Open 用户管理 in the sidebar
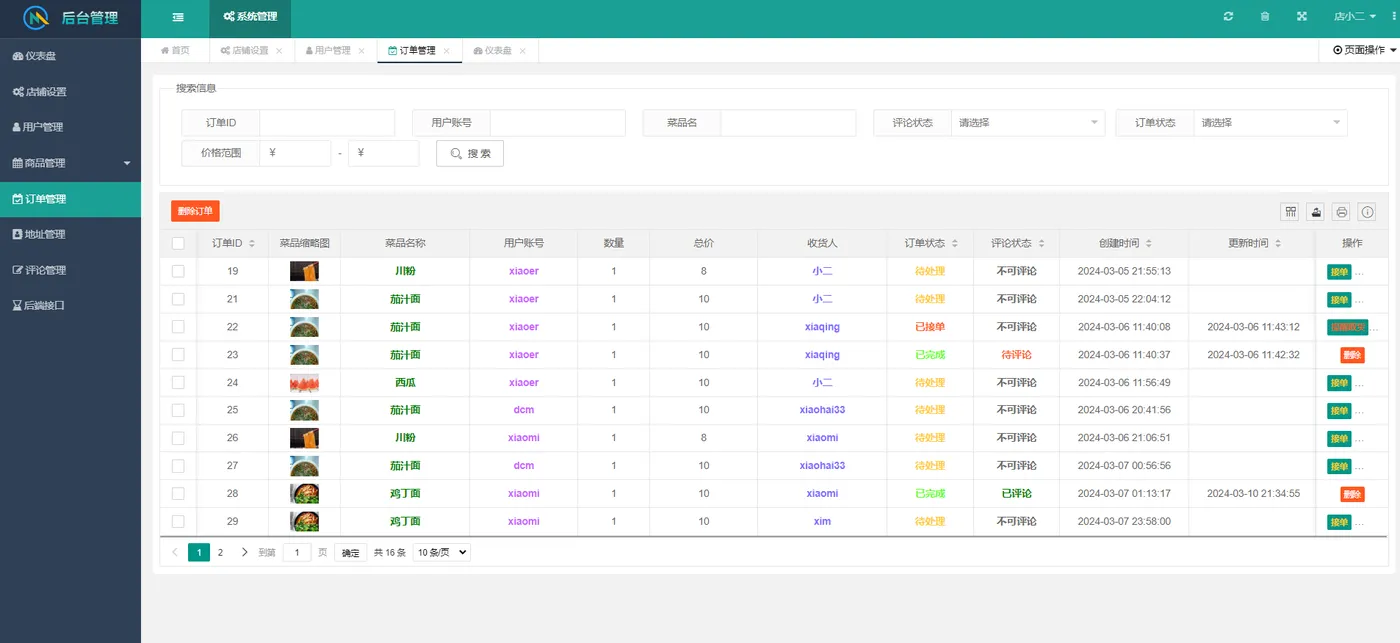Viewport: 1400px width, 643px height. [x=70, y=127]
